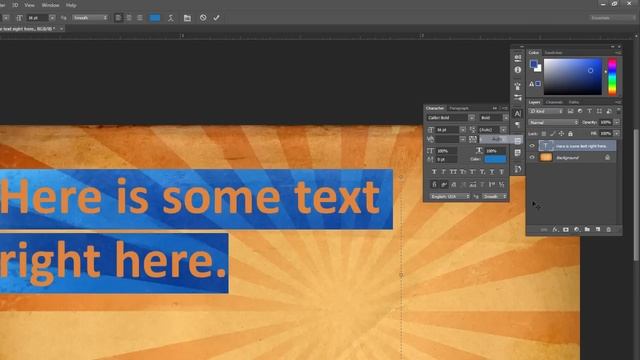Click the font size field in options bar
640x360 pixels.
tap(37, 18)
